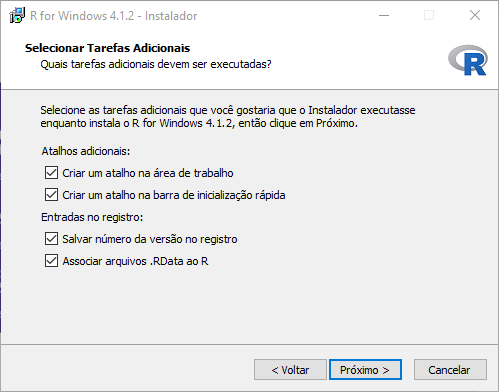This screenshot has width=499, height=392.
Task: Continue with the Próximo button
Action: point(365,370)
